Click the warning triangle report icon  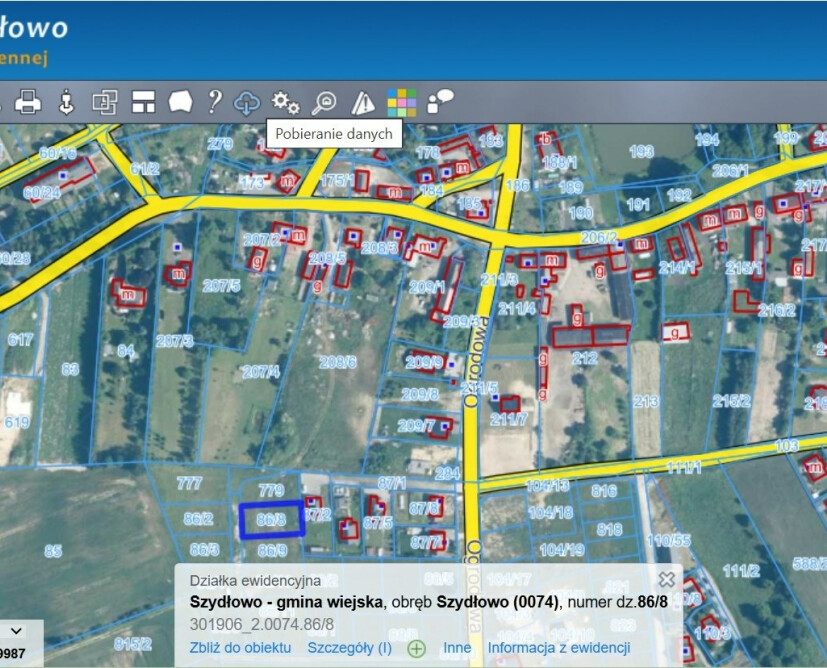(363, 103)
